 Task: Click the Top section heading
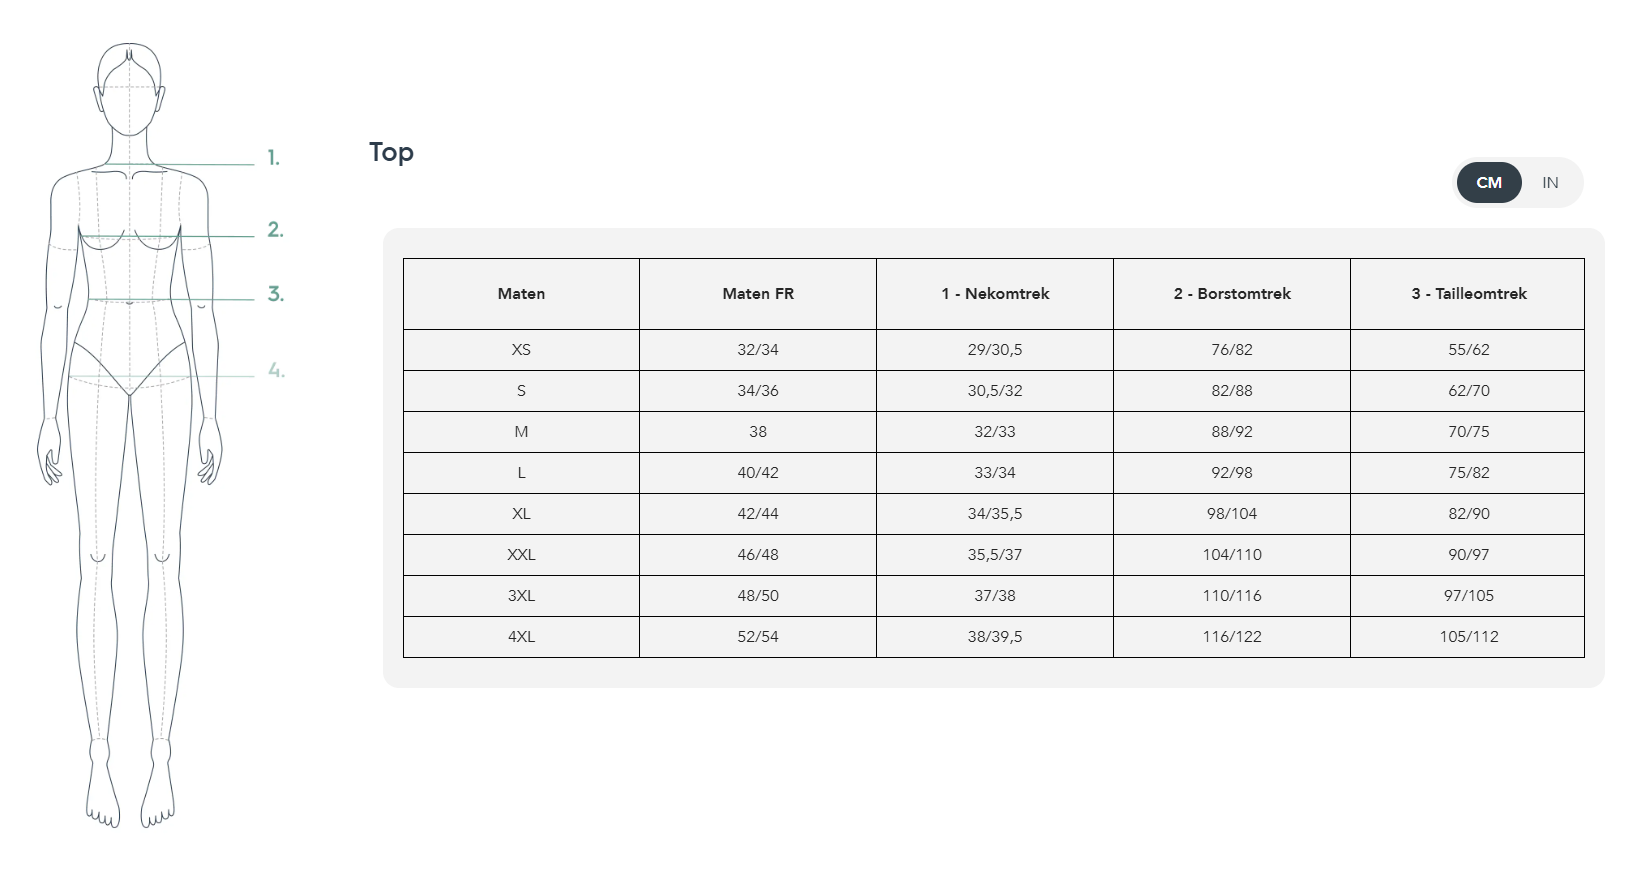pos(391,153)
